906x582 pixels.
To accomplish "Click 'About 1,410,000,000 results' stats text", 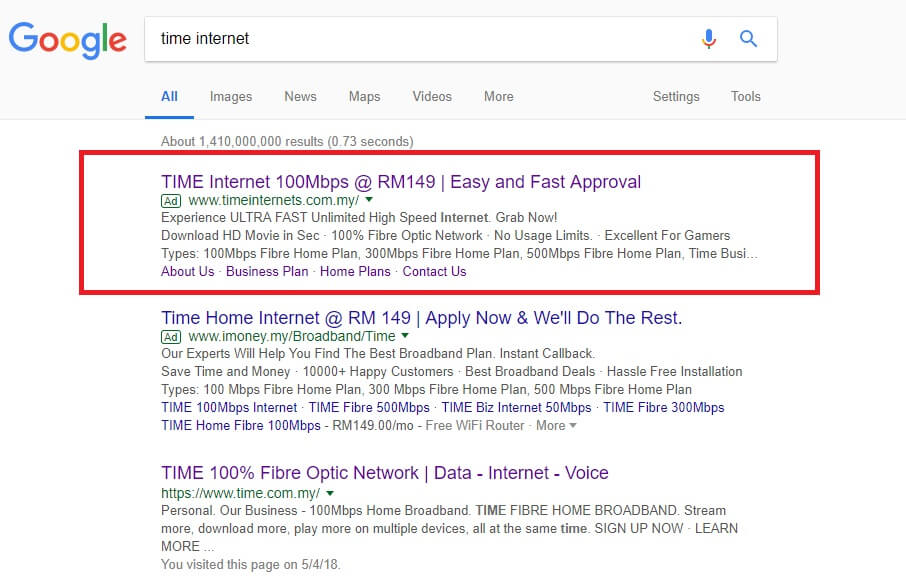I will tap(287, 141).
